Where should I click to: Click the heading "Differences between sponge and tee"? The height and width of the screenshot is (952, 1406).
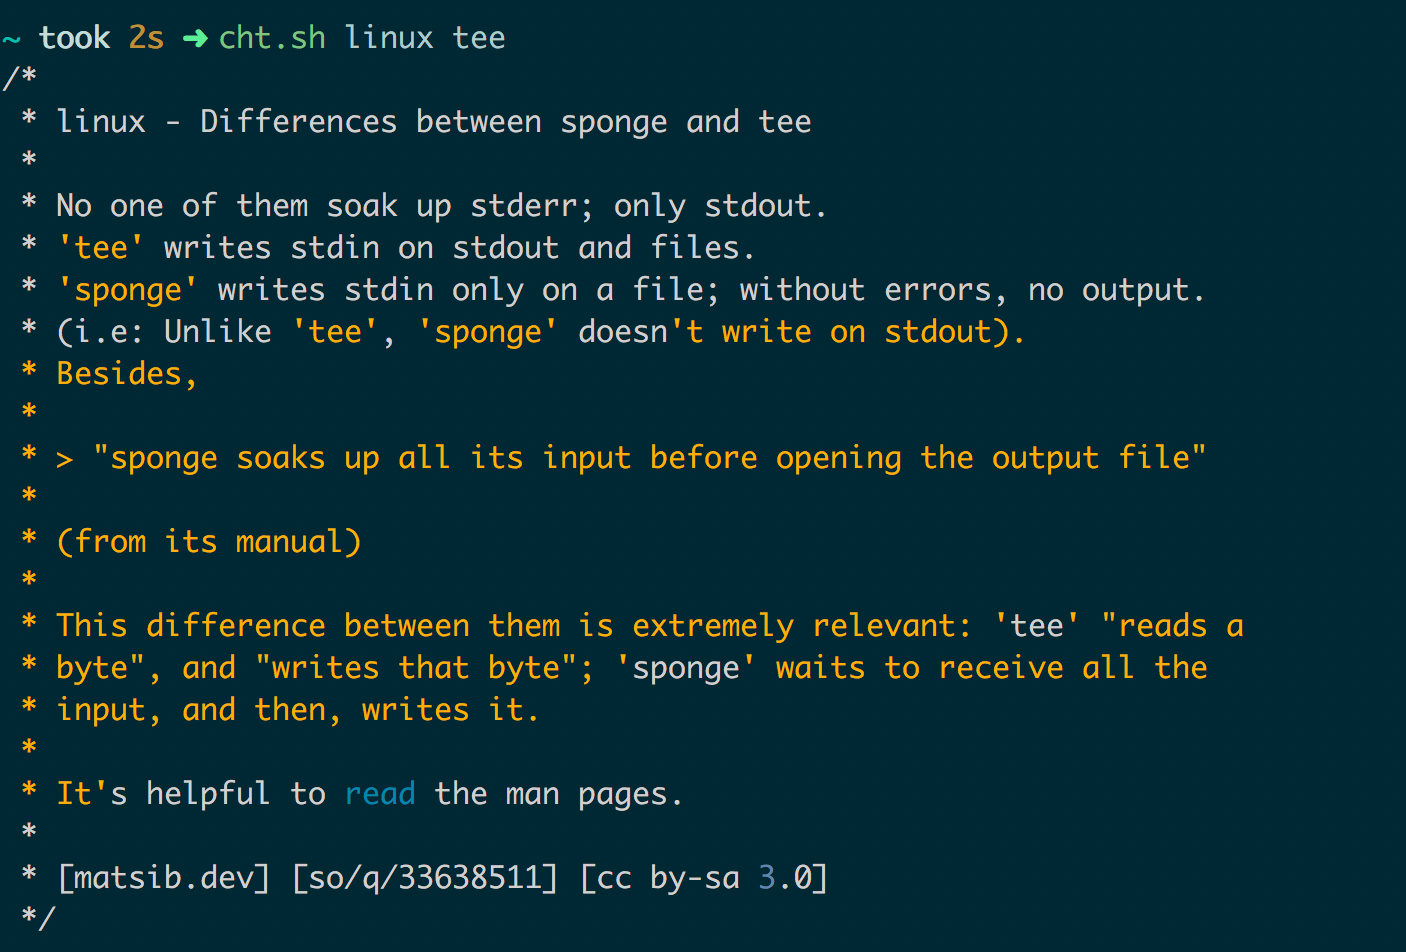tap(506, 122)
